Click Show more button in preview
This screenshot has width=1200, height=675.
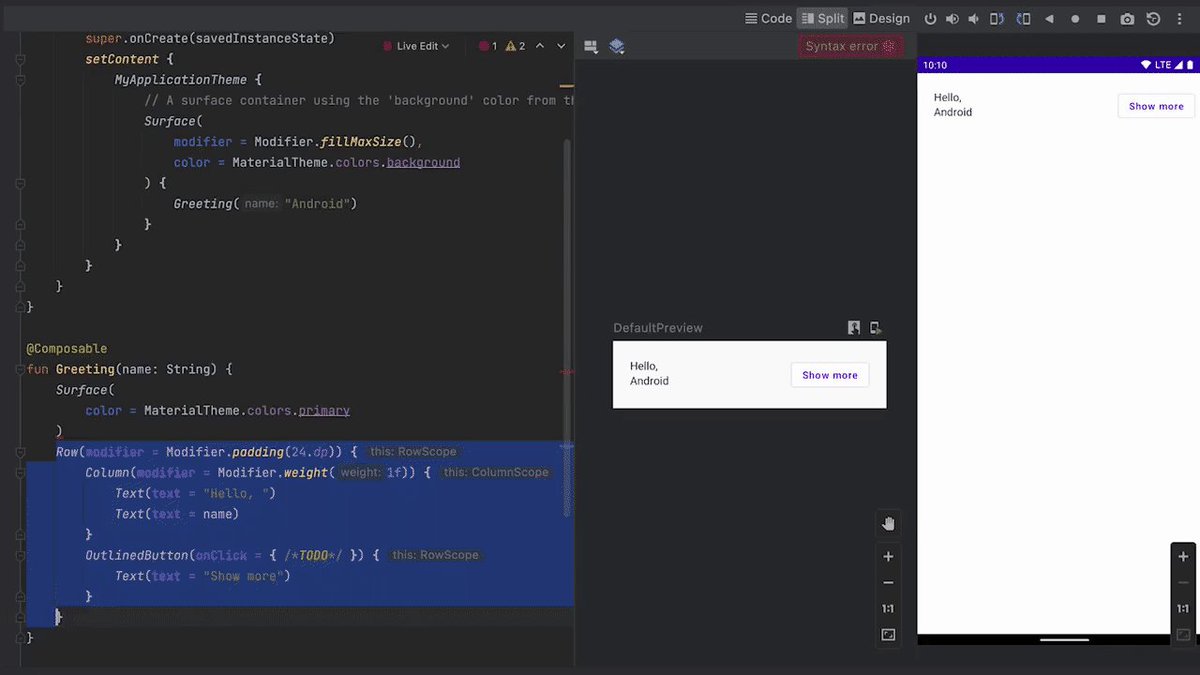point(830,375)
